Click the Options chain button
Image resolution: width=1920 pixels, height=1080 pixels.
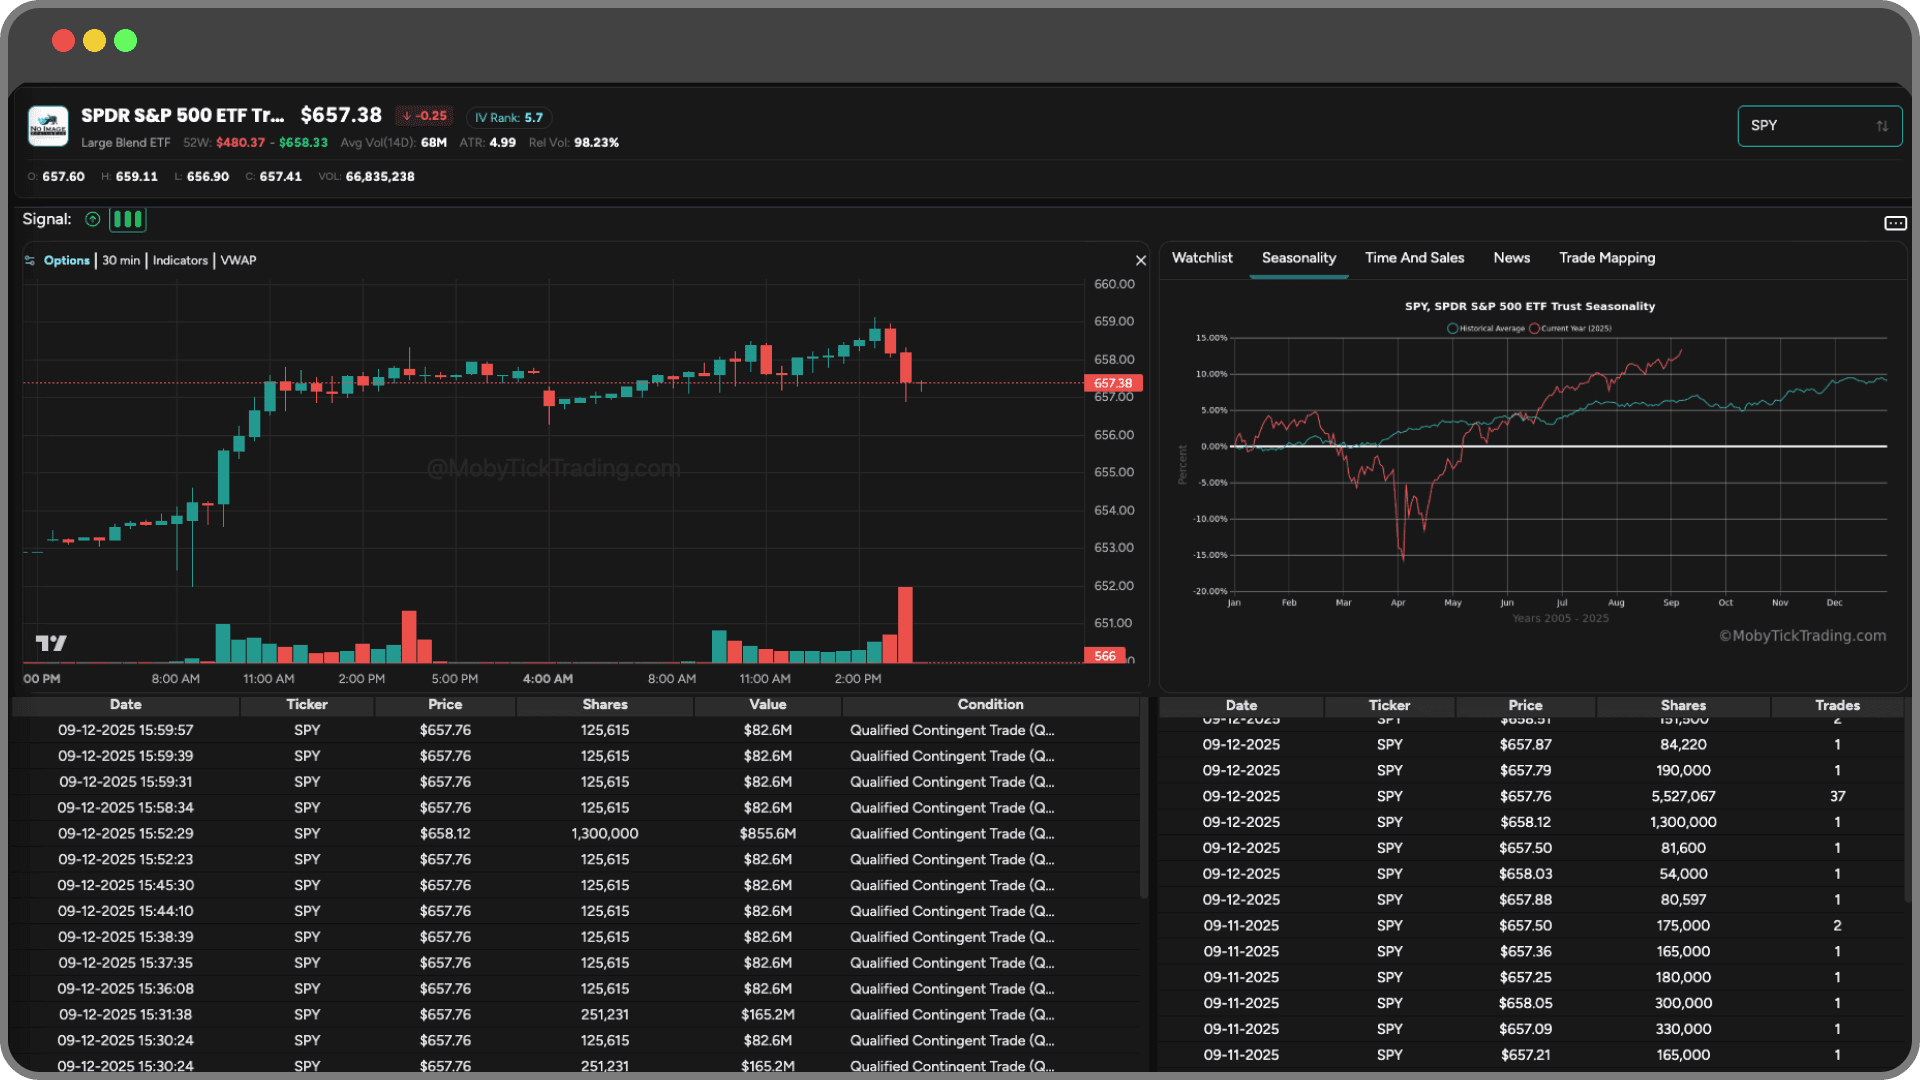66,260
